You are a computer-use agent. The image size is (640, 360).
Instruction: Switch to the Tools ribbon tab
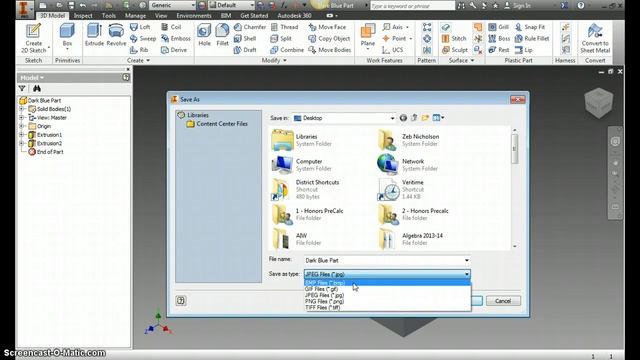click(x=109, y=16)
